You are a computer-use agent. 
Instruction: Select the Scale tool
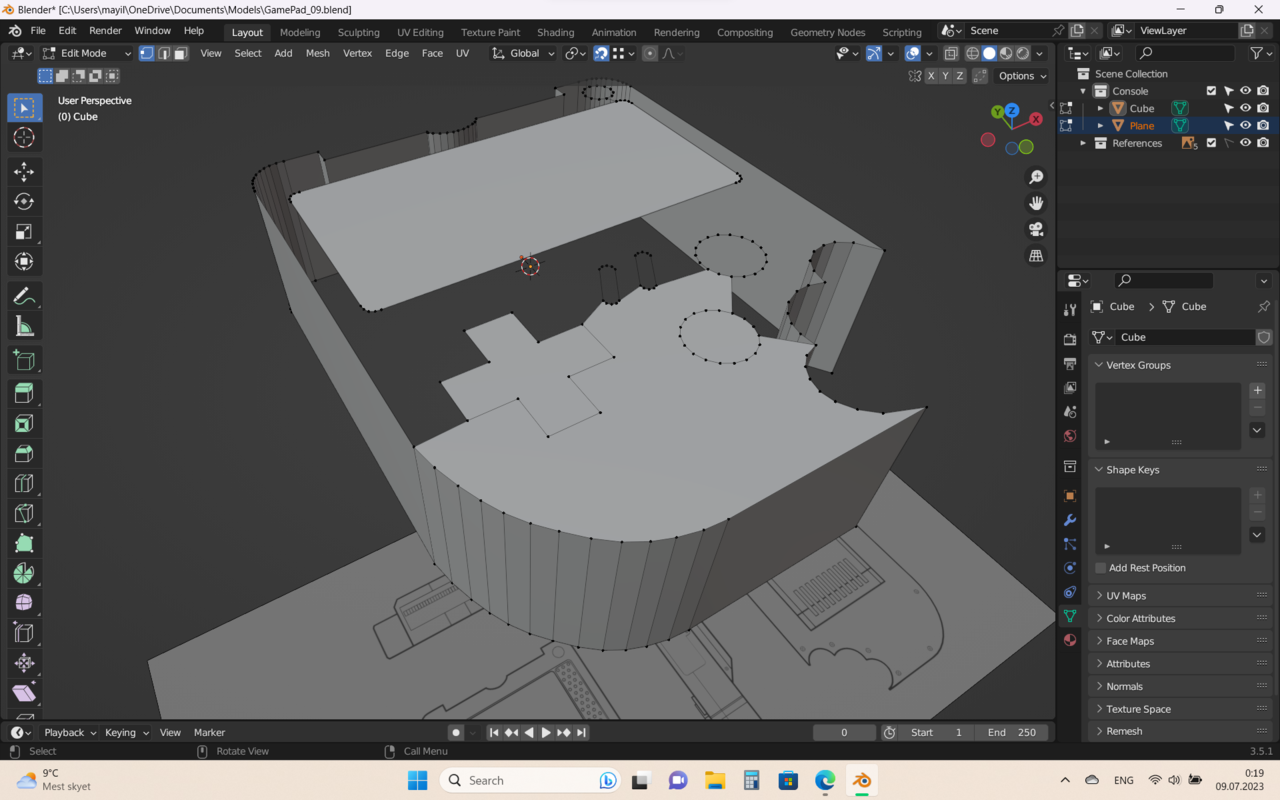tap(24, 232)
